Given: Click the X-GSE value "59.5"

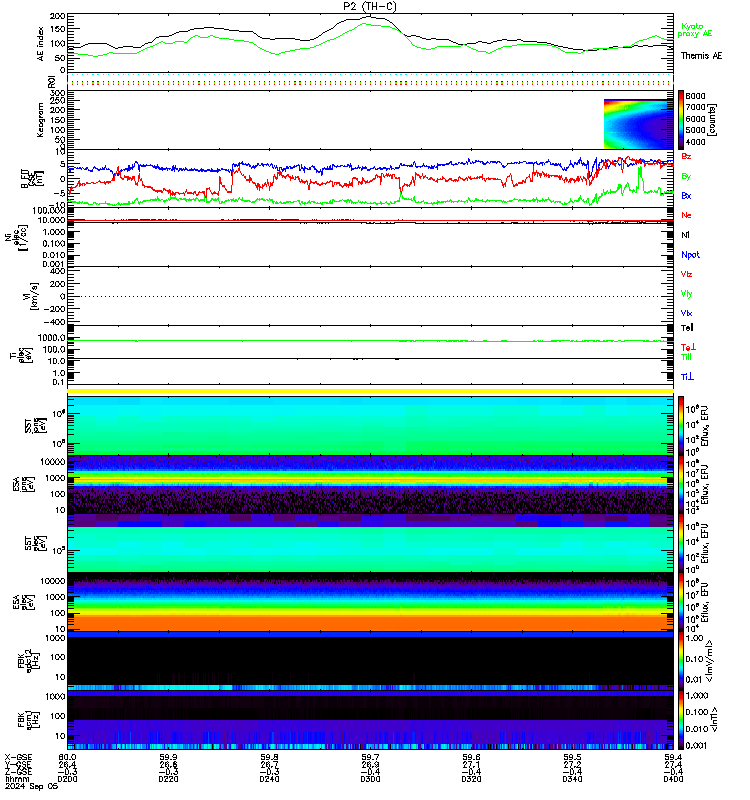Looking at the screenshot, I should tap(572, 757).
